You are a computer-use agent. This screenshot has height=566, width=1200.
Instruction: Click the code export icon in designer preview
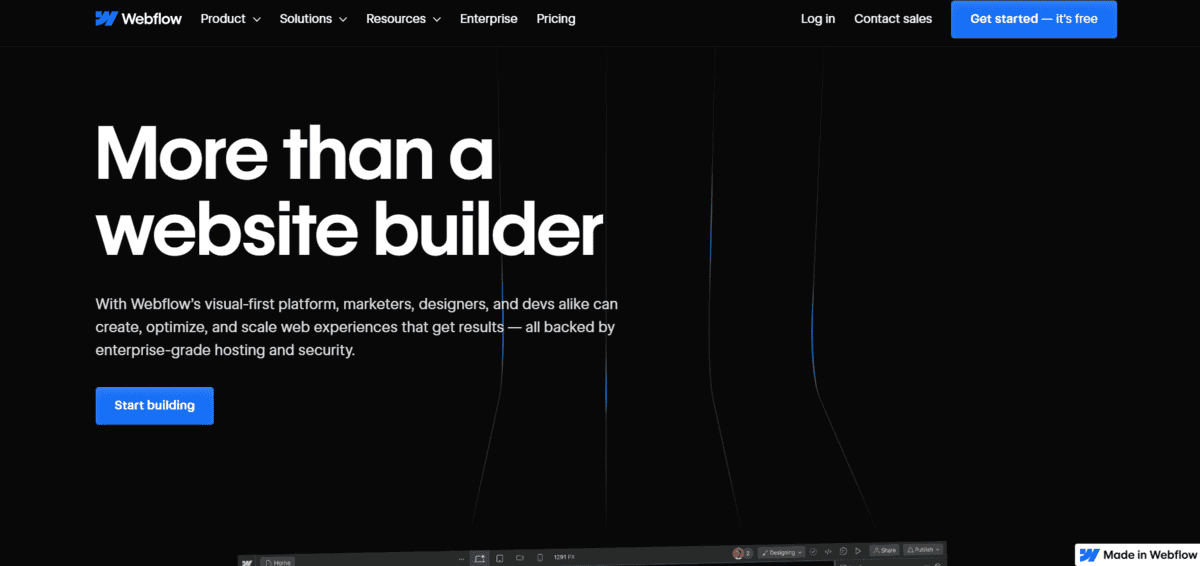[828, 551]
